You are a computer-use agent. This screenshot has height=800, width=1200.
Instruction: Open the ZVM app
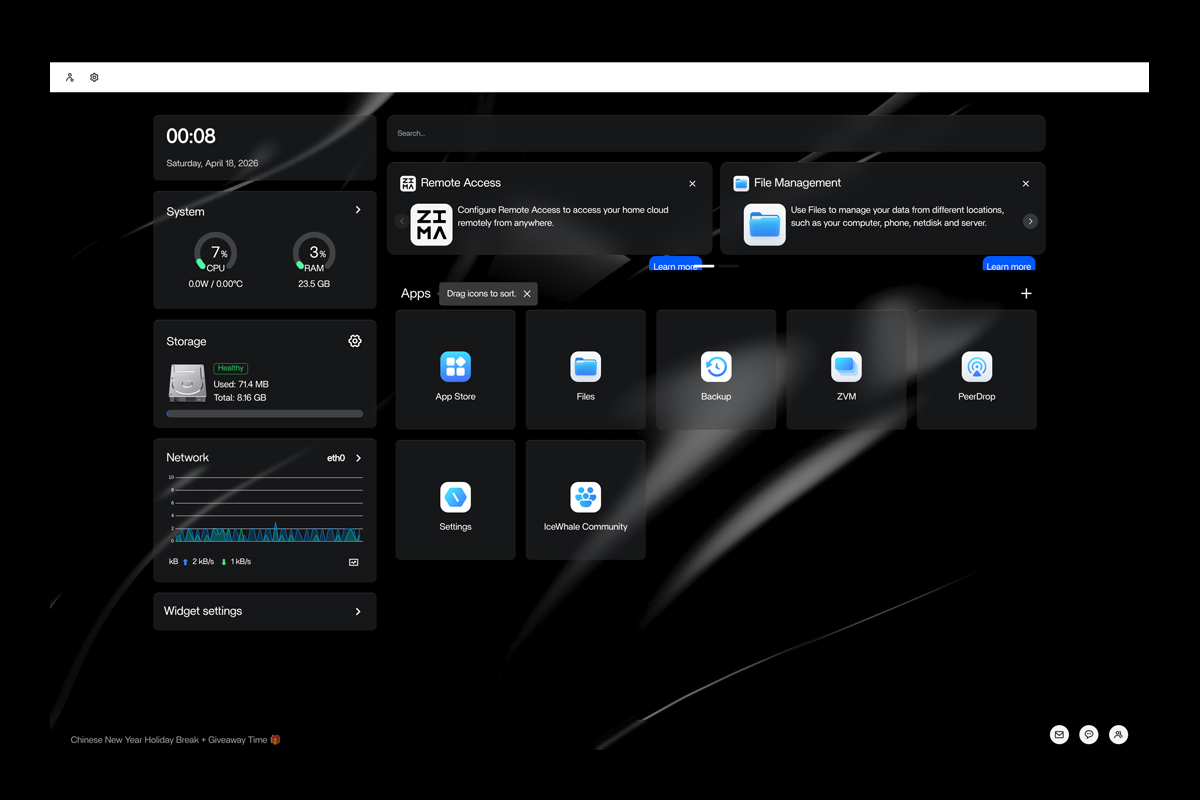click(846, 370)
